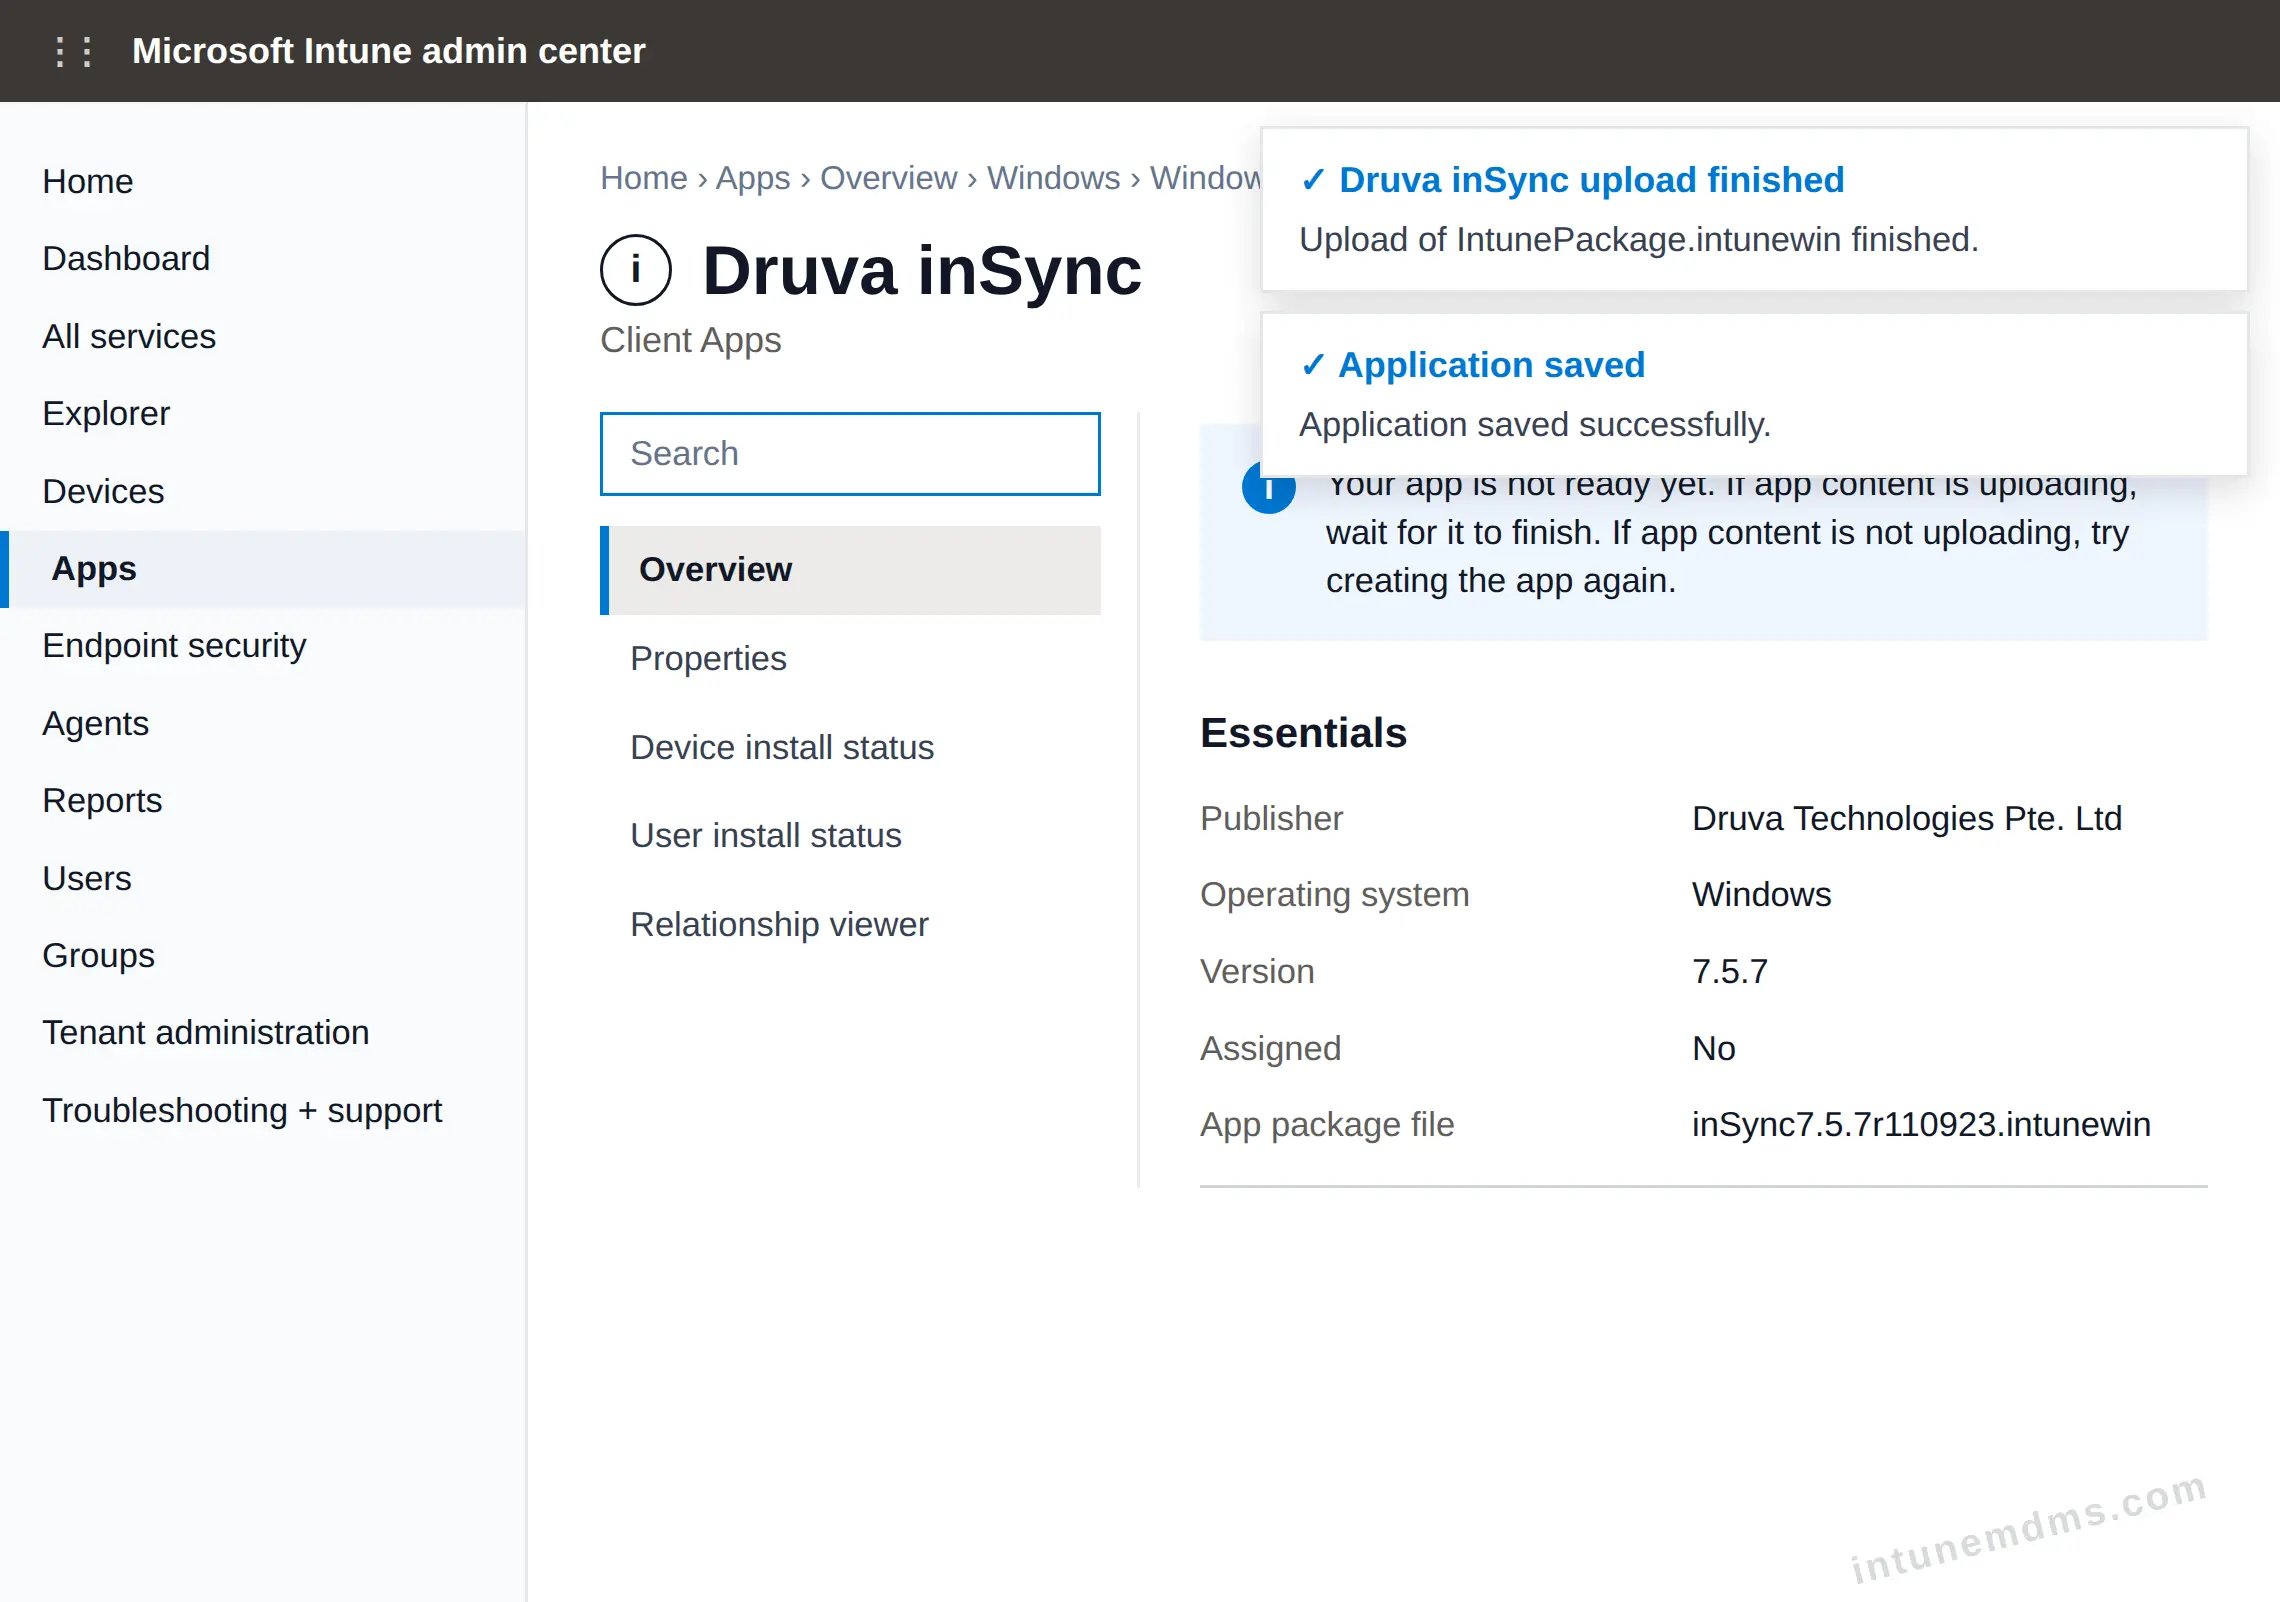Image resolution: width=2280 pixels, height=1602 pixels.
Task: Click the Assigned value No
Action: 1713,1048
